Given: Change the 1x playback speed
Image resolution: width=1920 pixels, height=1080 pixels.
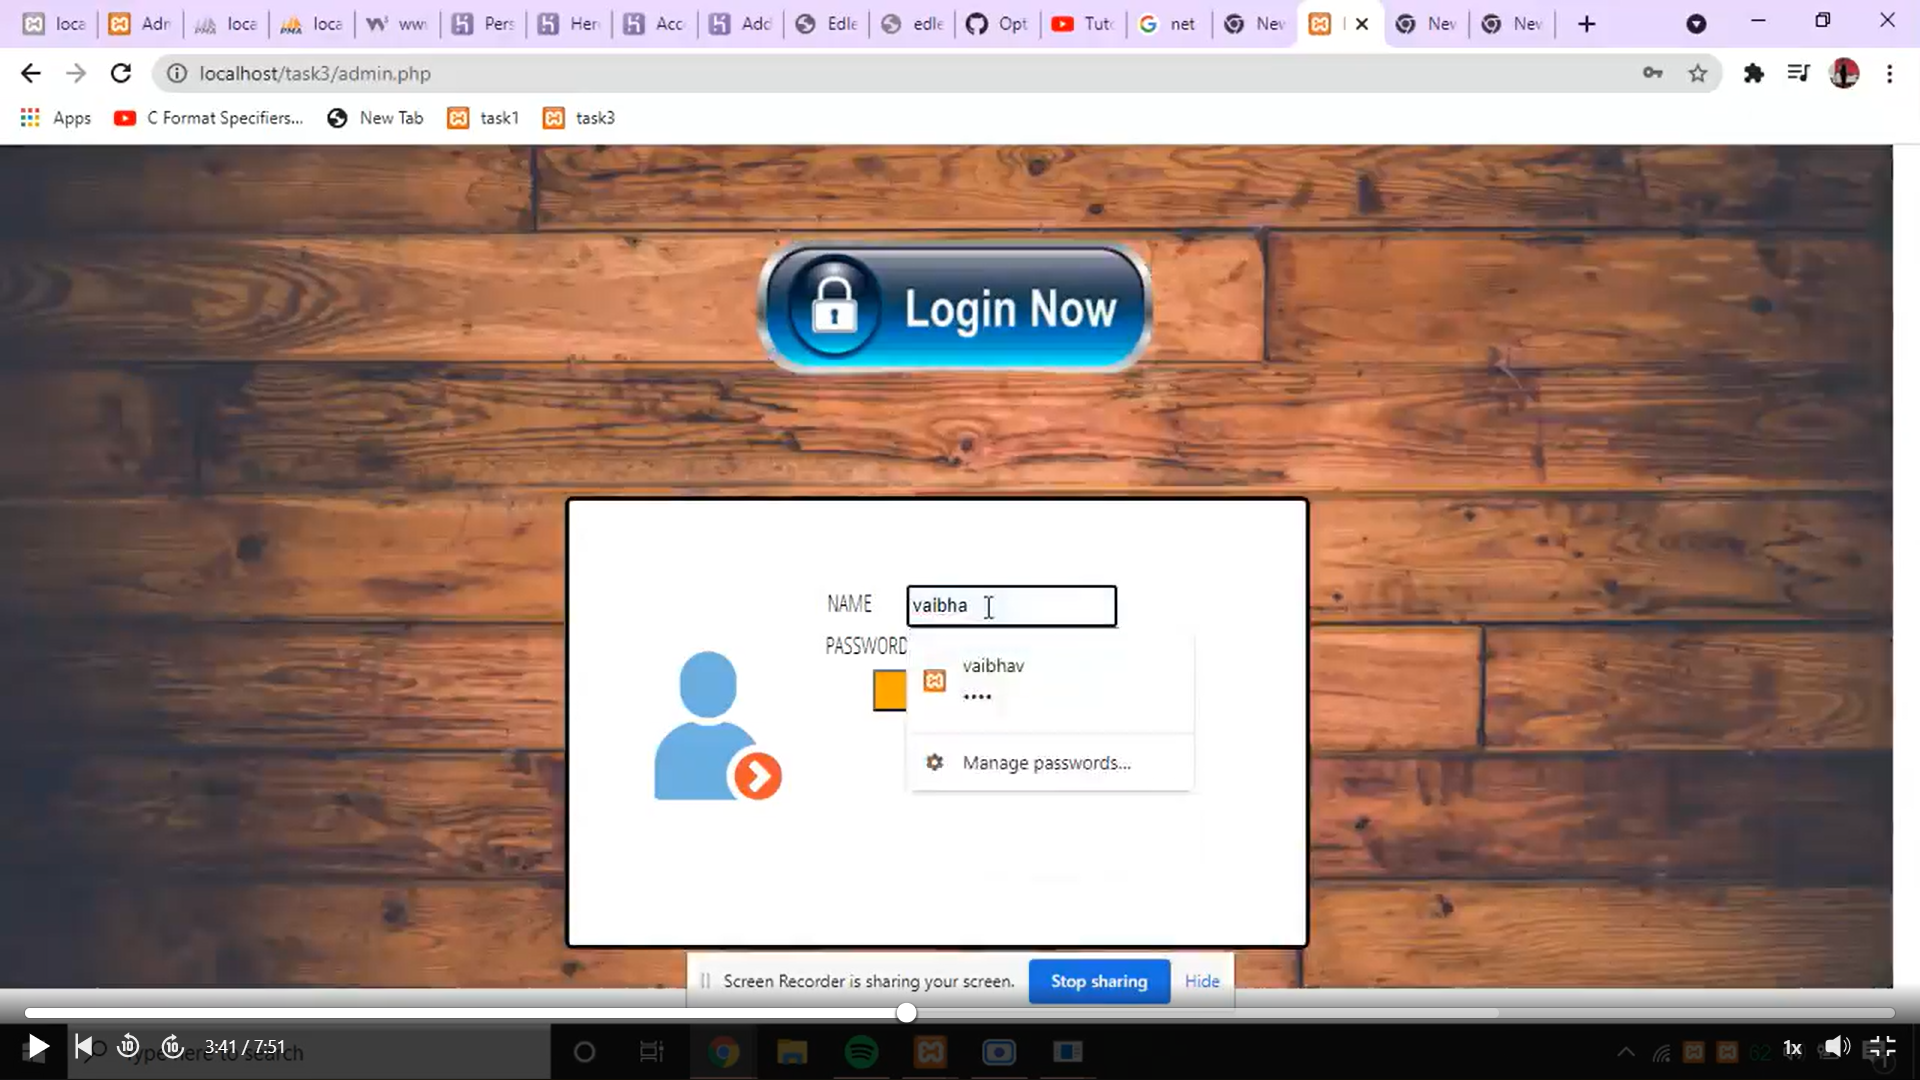Looking at the screenshot, I should (x=1792, y=1048).
